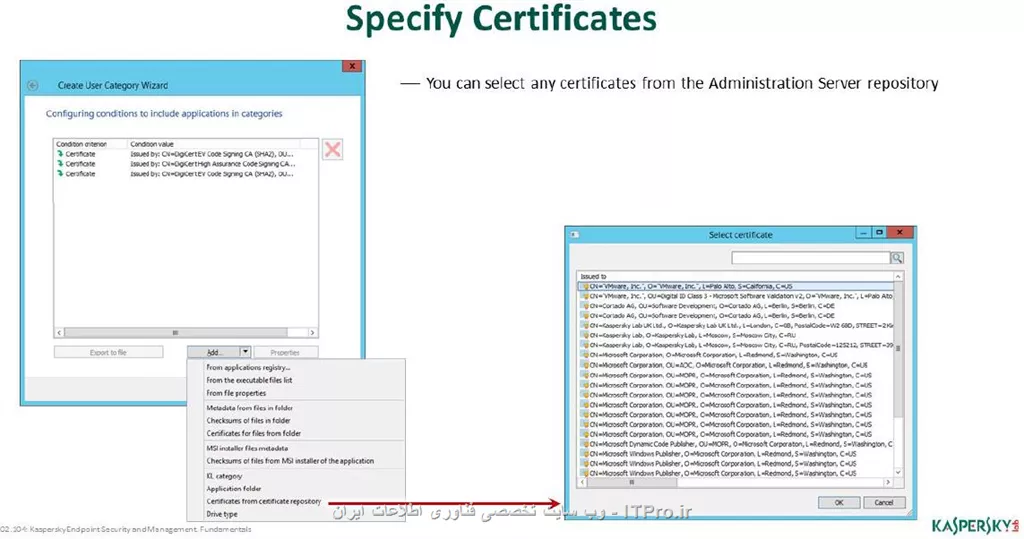Image resolution: width=1024 pixels, height=539 pixels.
Task: Click the certificate icon of Microsoft Dynamic Code Publisher row
Action: click(x=585, y=444)
